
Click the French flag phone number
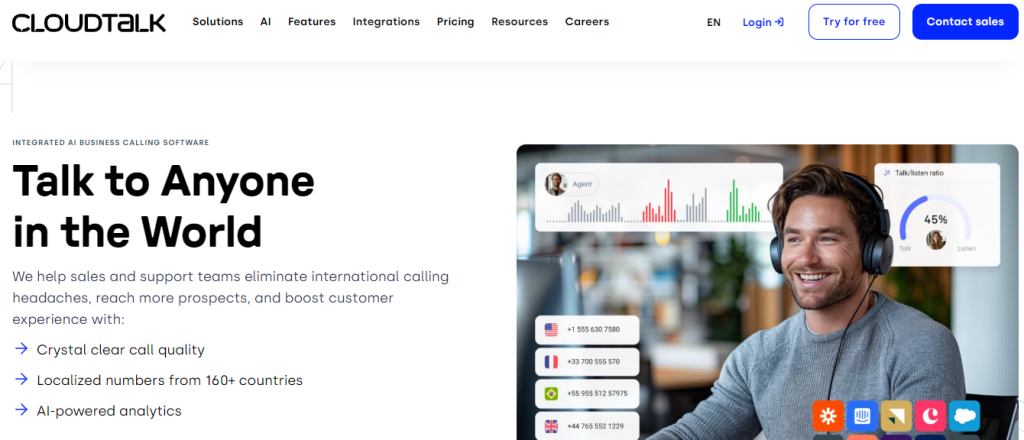(x=587, y=361)
